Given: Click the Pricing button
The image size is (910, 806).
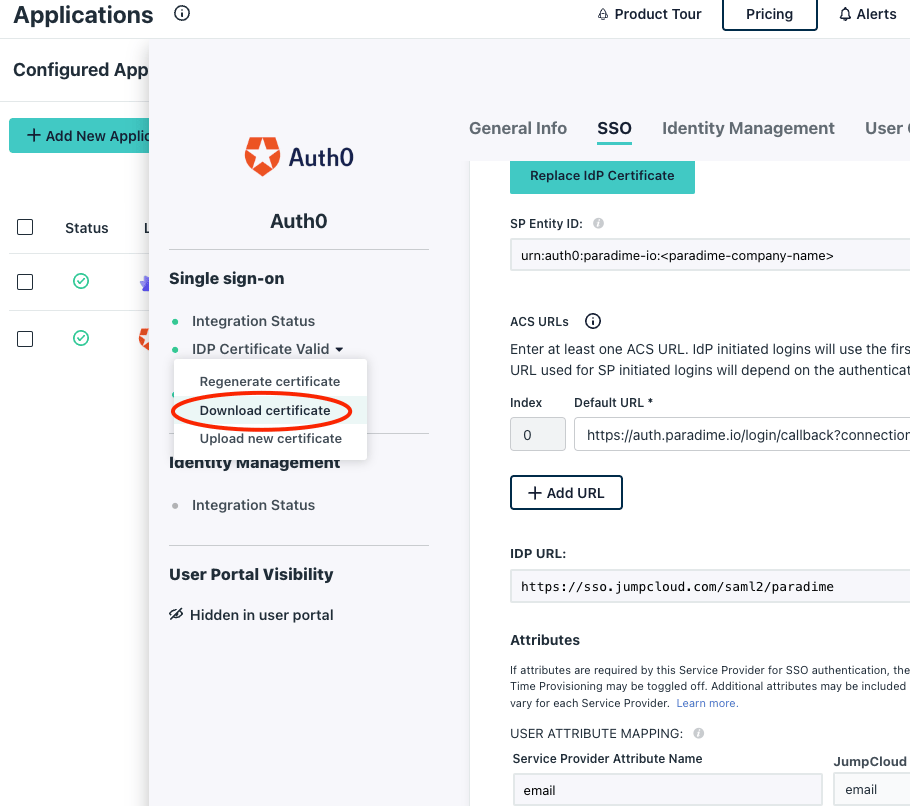Looking at the screenshot, I should pos(770,14).
